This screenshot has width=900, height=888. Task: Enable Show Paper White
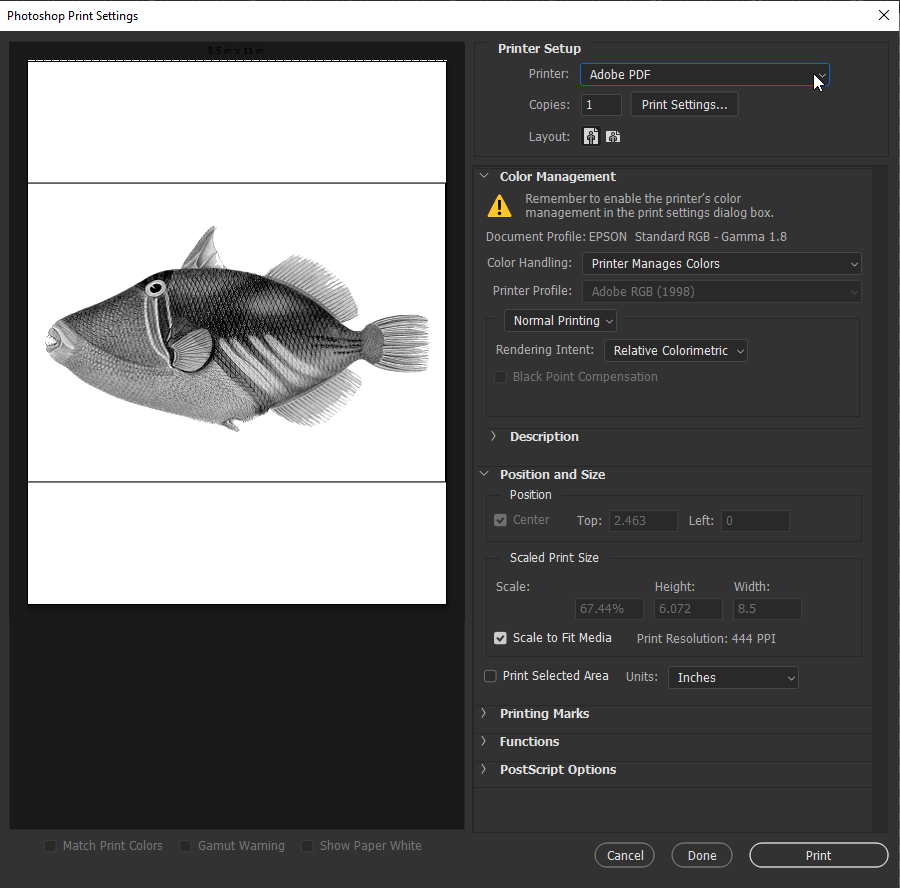307,845
